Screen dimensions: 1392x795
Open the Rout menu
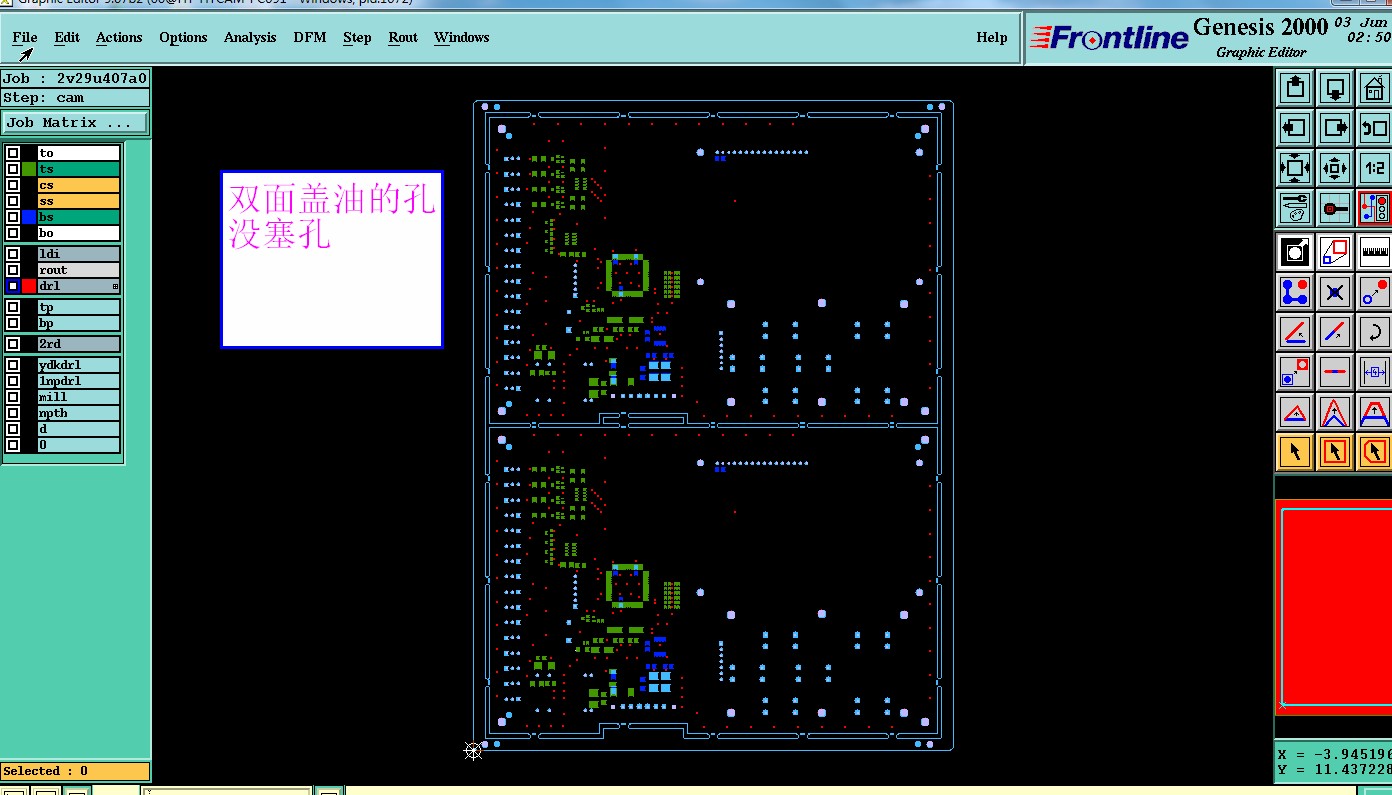[403, 37]
